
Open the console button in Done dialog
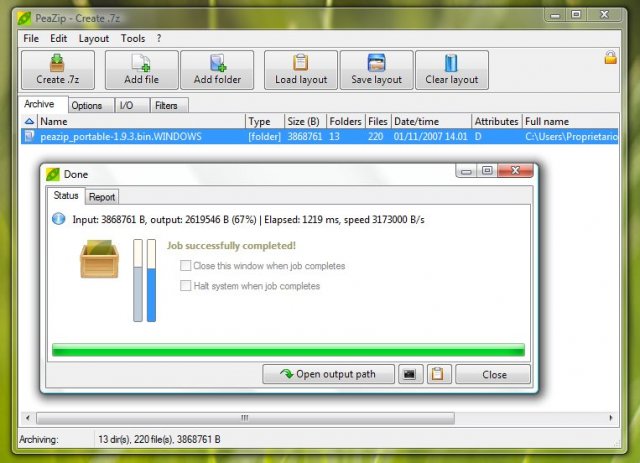tap(410, 374)
